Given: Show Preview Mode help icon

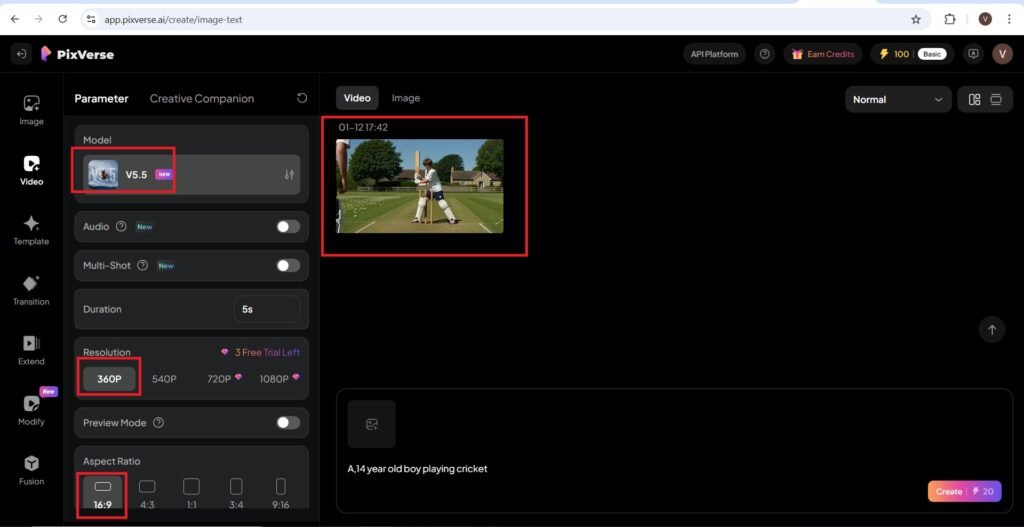Looking at the screenshot, I should (158, 423).
